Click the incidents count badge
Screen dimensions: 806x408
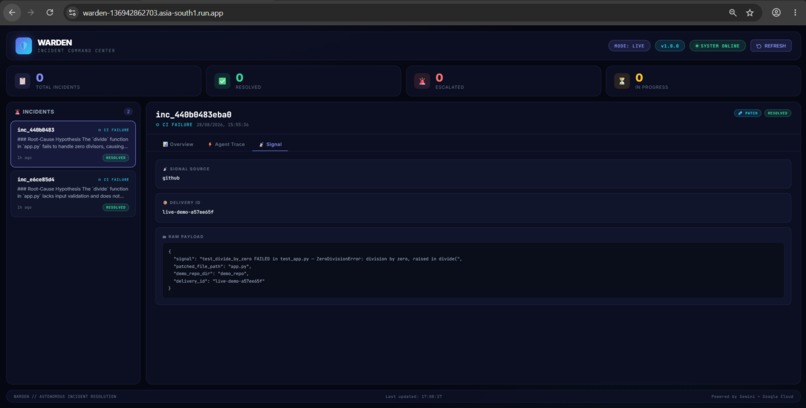pos(128,112)
